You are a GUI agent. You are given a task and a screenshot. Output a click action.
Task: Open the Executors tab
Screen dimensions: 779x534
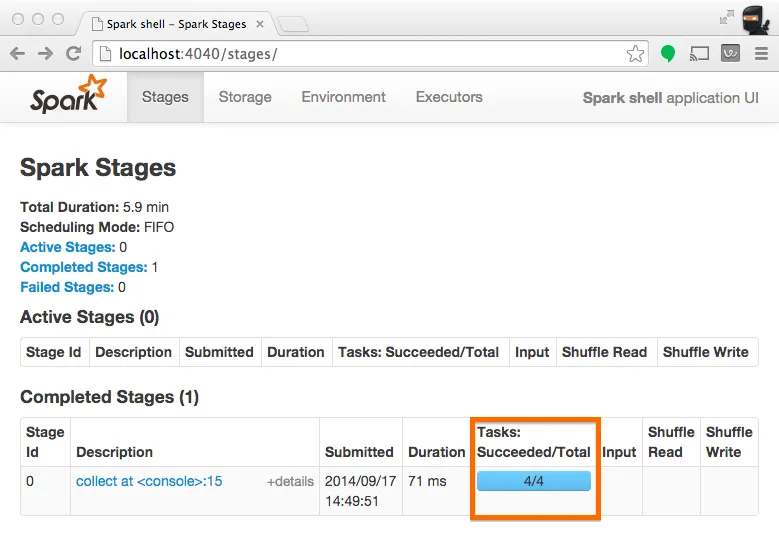449,97
